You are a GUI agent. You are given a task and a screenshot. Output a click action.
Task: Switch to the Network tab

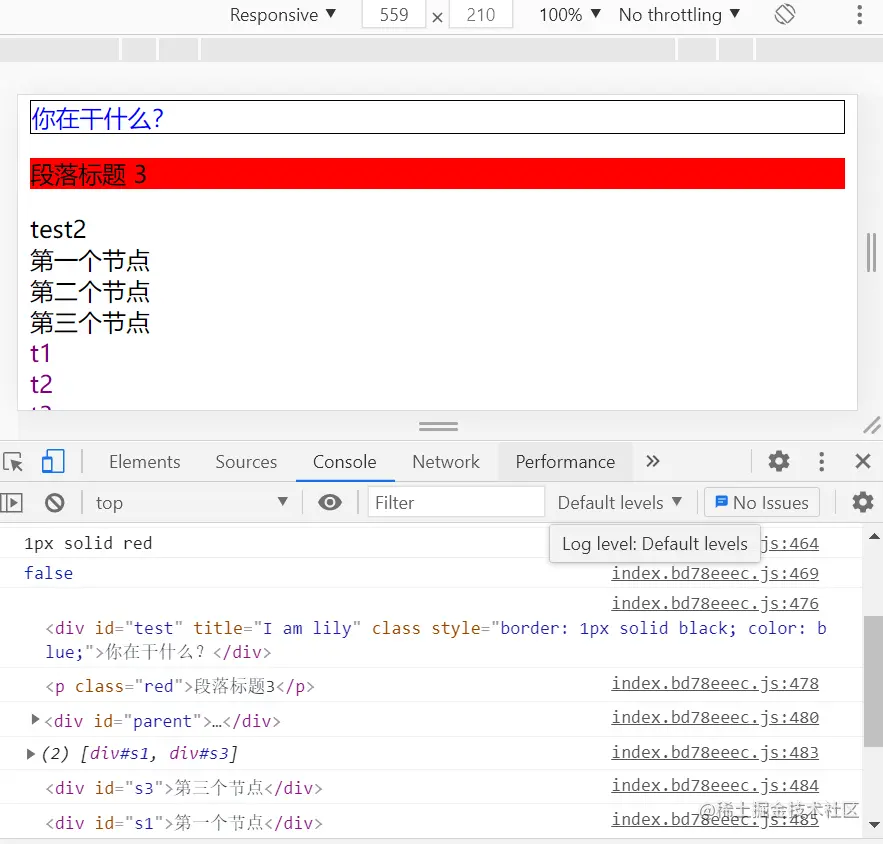coord(446,462)
